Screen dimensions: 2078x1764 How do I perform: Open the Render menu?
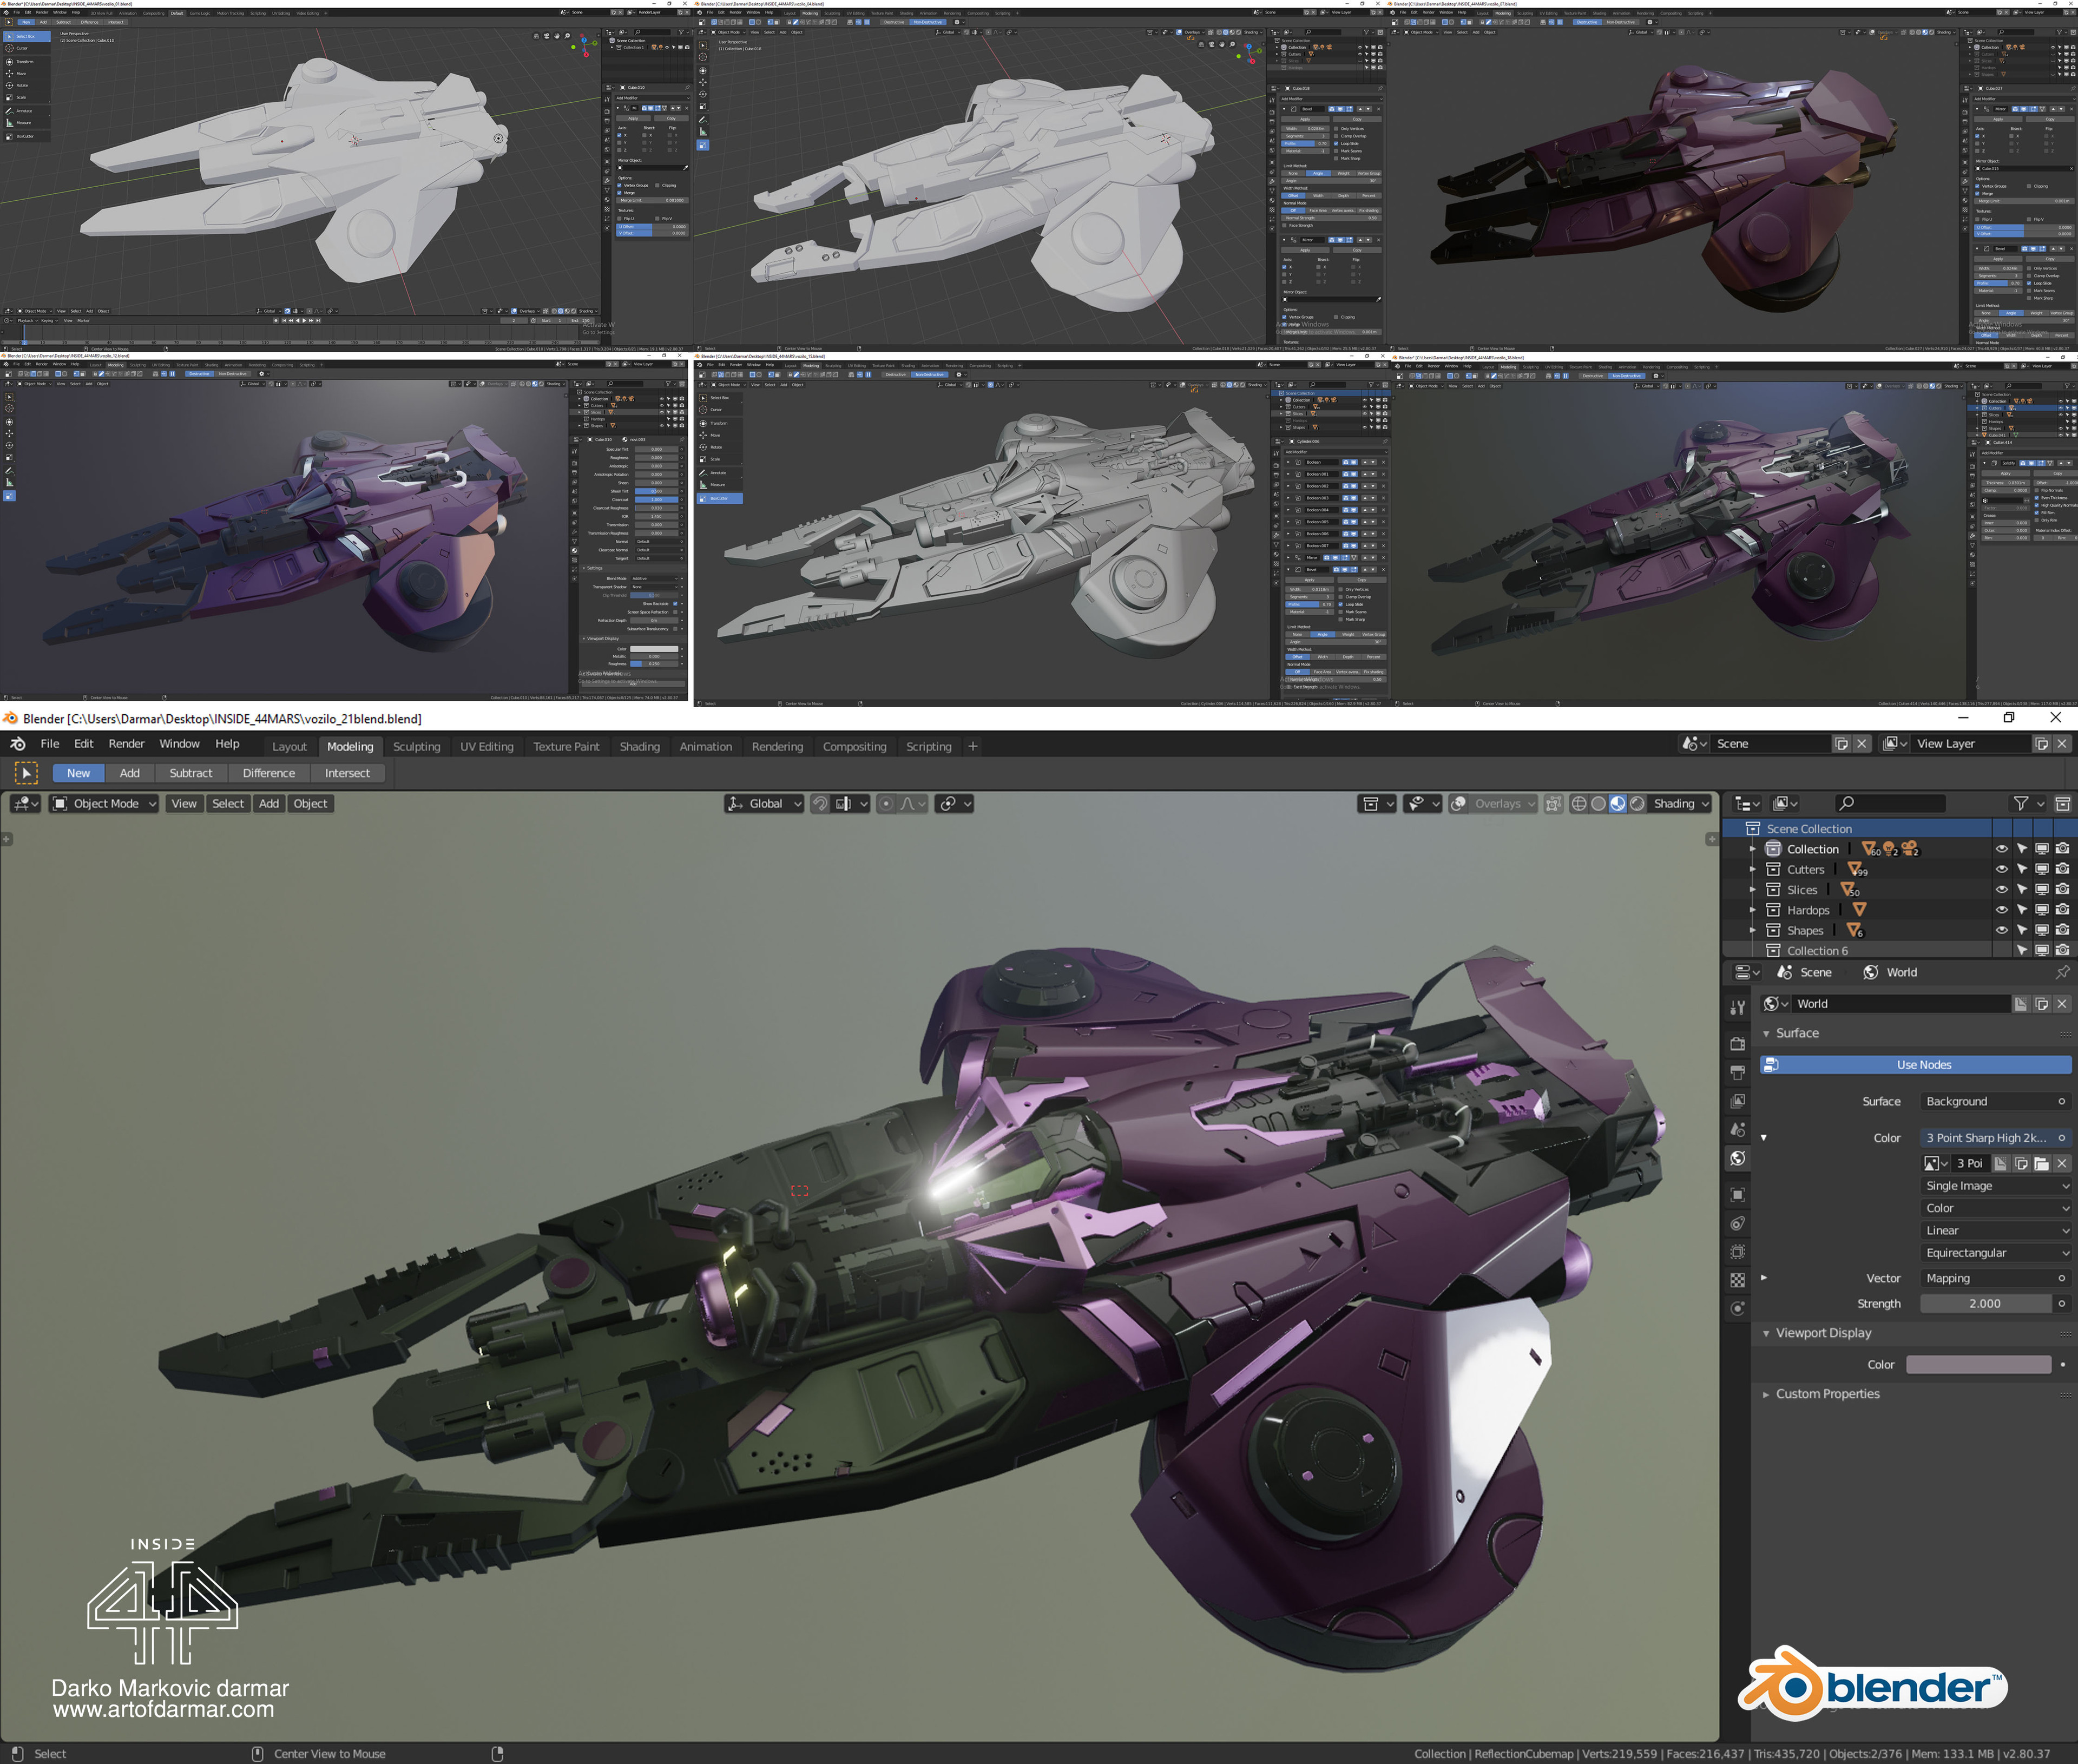tap(126, 744)
